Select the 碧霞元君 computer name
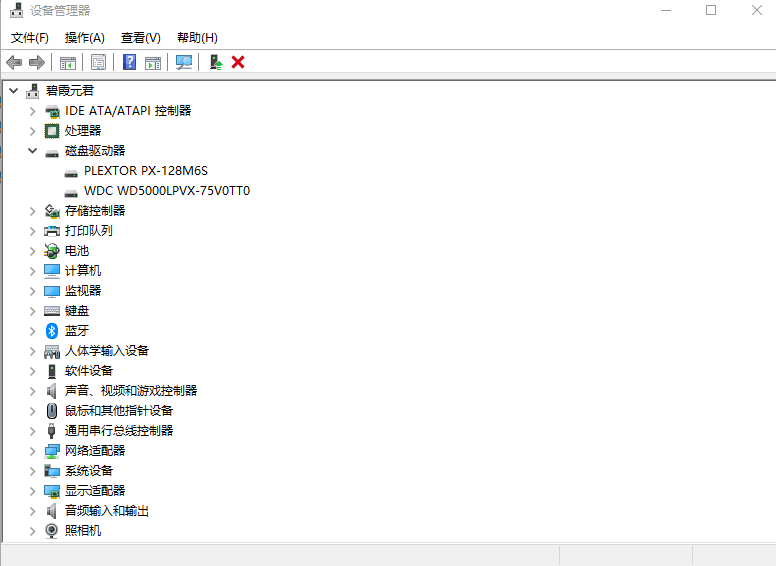The width and height of the screenshot is (776, 566). point(69,91)
